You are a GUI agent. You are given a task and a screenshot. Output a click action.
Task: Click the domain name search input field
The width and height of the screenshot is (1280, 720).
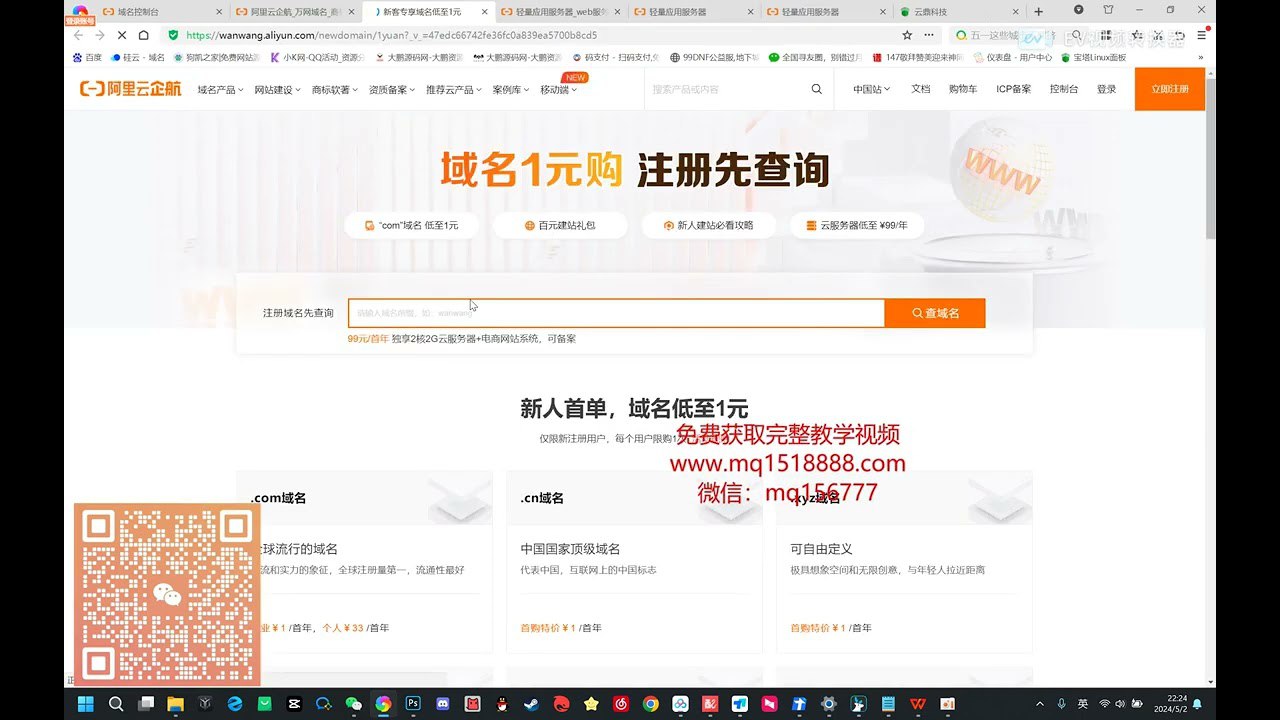pyautogui.click(x=615, y=312)
